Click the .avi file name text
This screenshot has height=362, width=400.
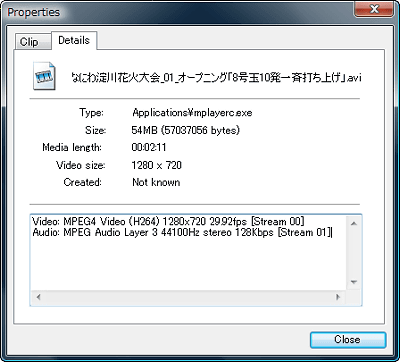pos(216,78)
